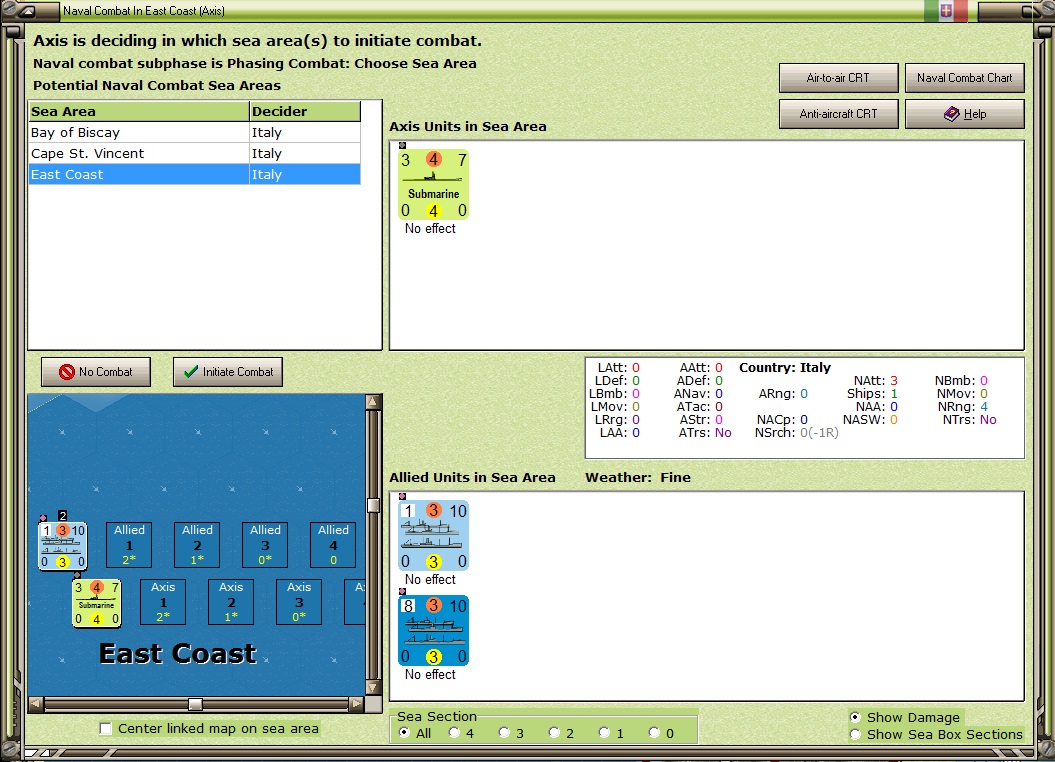Click the map's vertical scrollbar down arrow
Image resolution: width=1055 pixels, height=762 pixels.
tap(373, 687)
